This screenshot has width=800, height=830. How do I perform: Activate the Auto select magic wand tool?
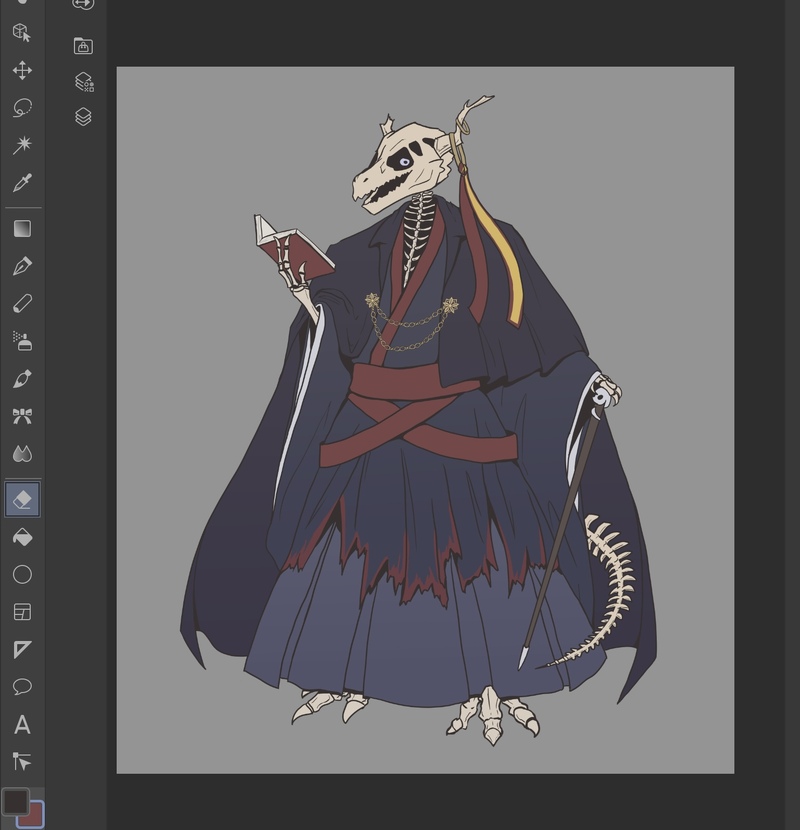(x=22, y=145)
